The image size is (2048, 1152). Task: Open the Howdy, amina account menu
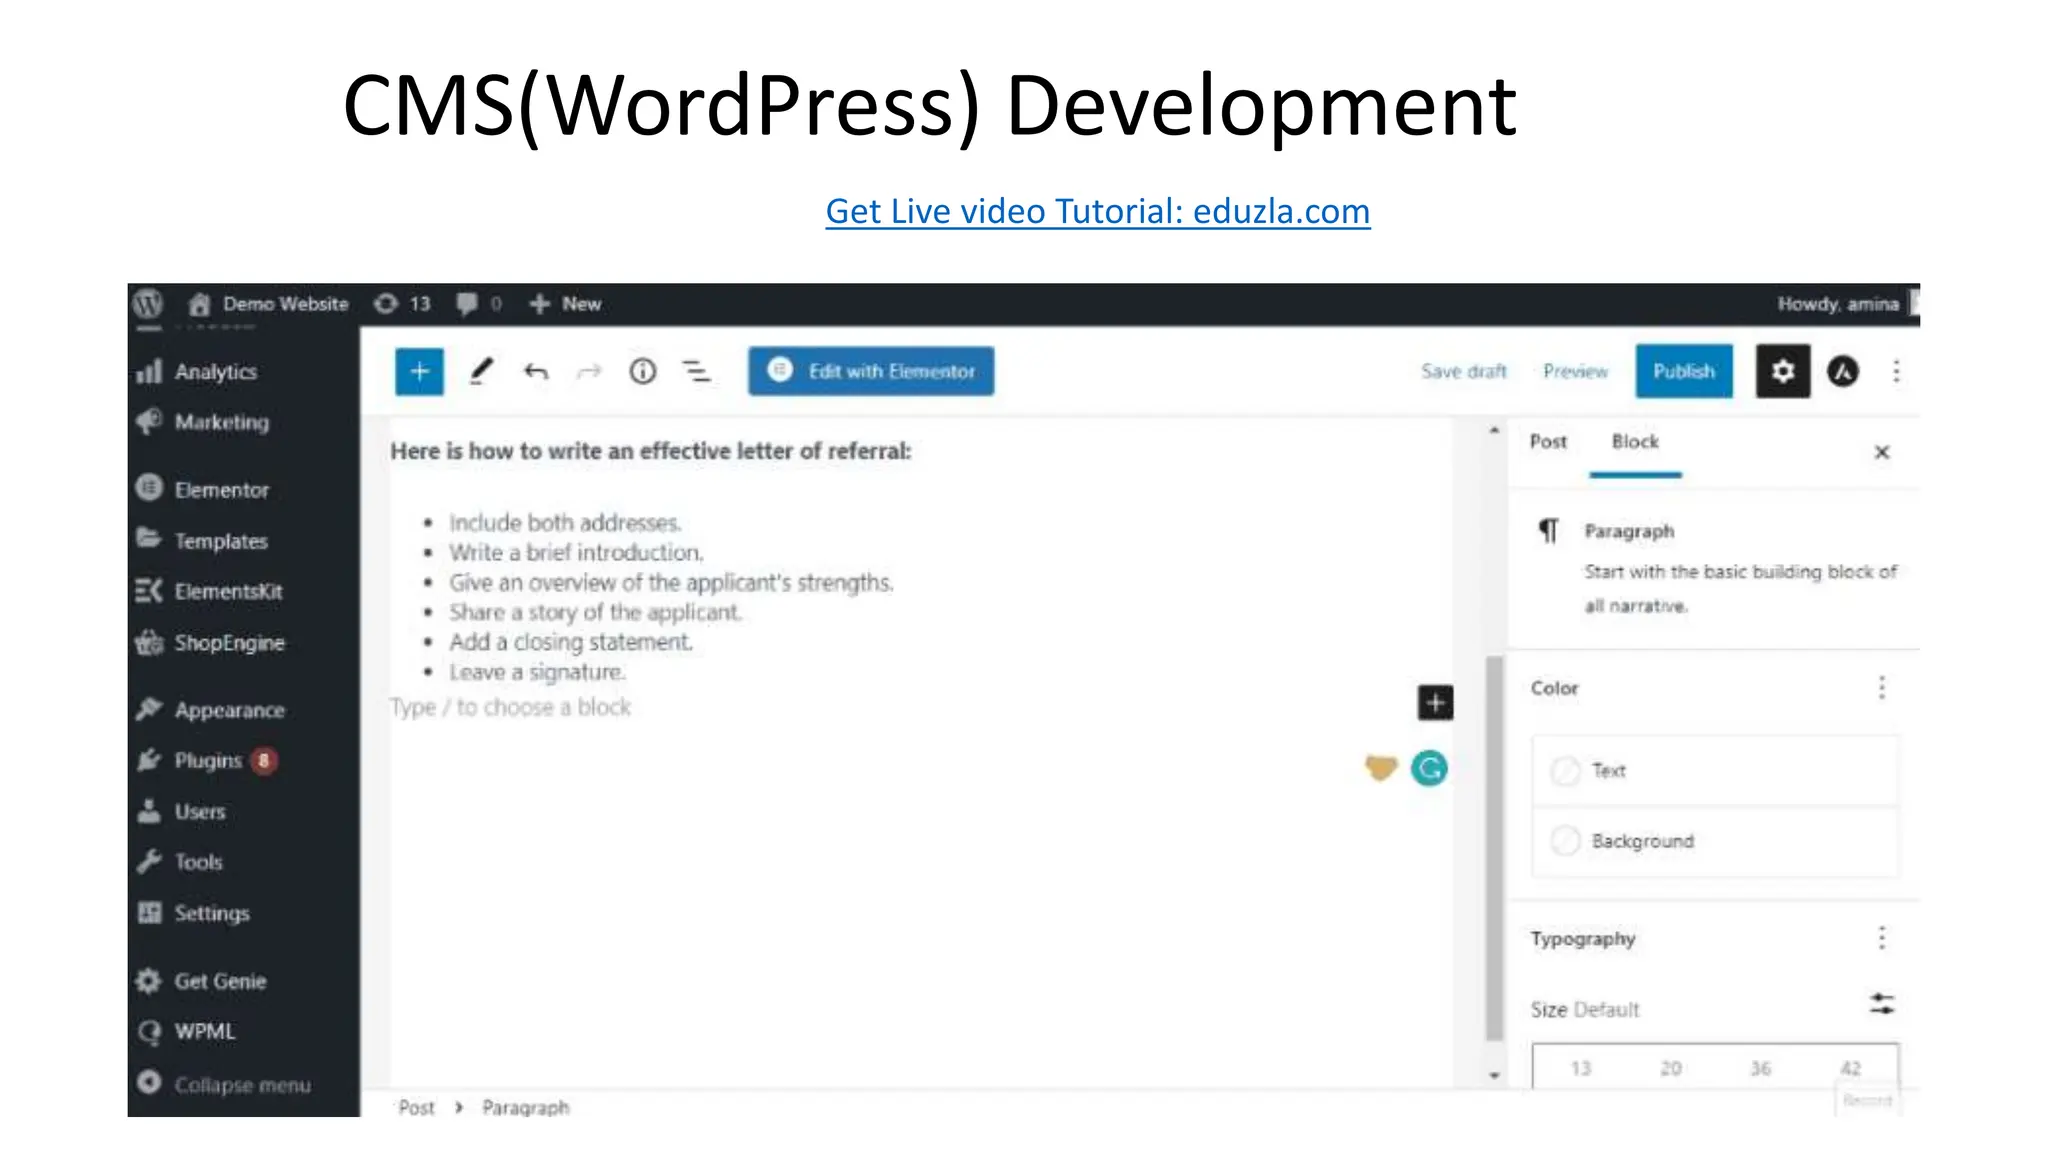[x=1846, y=304]
